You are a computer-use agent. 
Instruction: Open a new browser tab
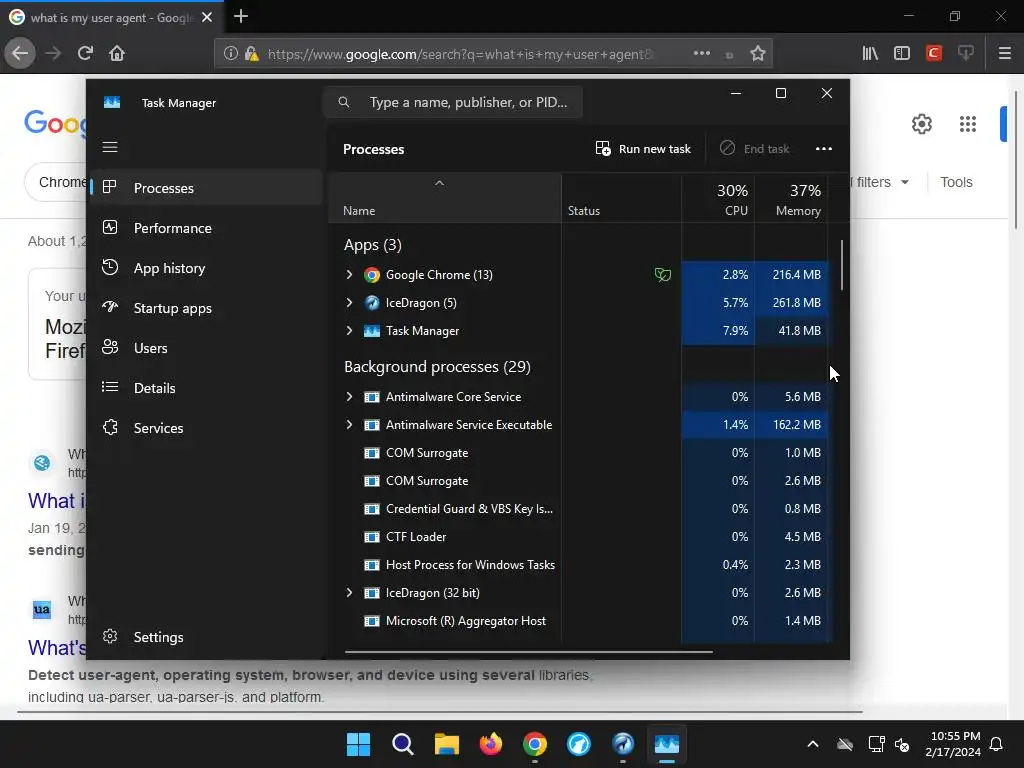click(x=240, y=16)
